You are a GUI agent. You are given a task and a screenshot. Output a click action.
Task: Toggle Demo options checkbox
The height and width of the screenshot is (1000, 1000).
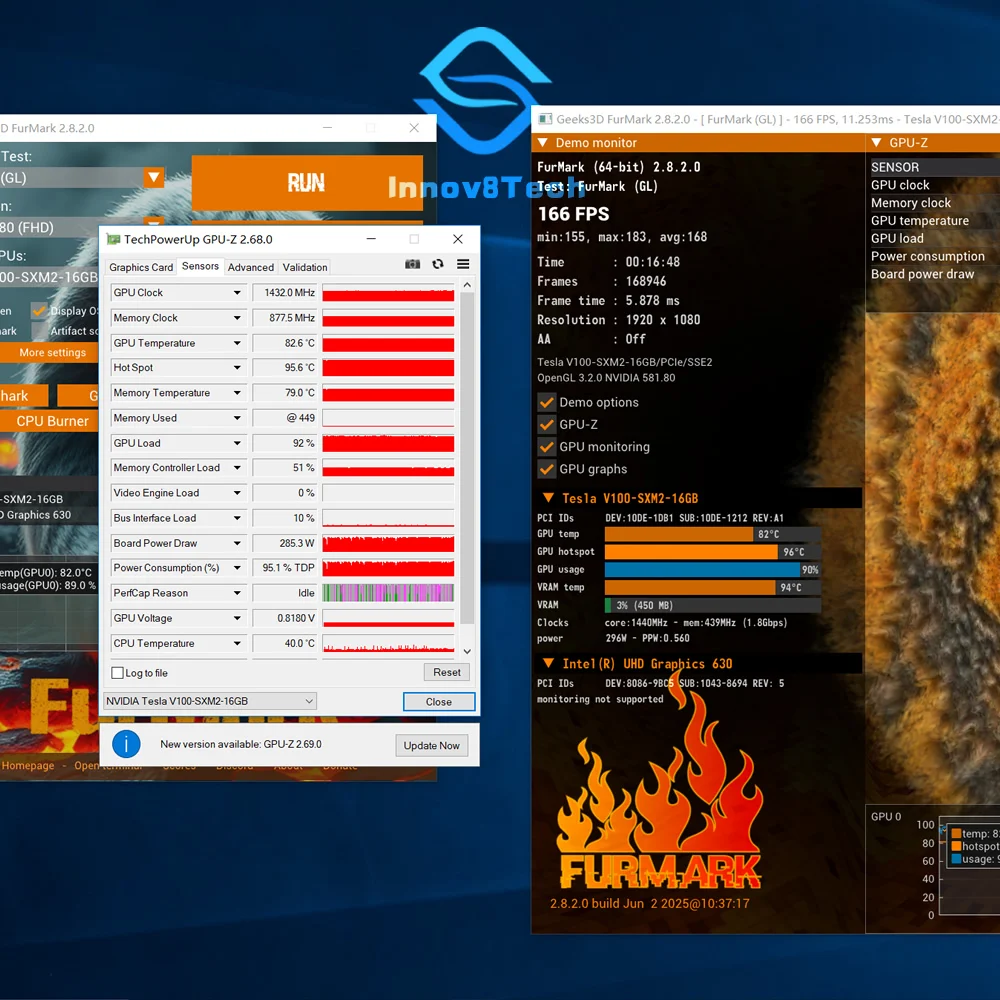tap(547, 402)
